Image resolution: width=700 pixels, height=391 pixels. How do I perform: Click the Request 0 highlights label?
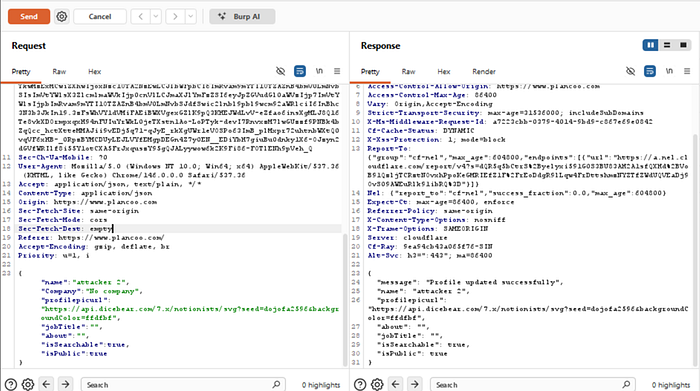coord(321,385)
